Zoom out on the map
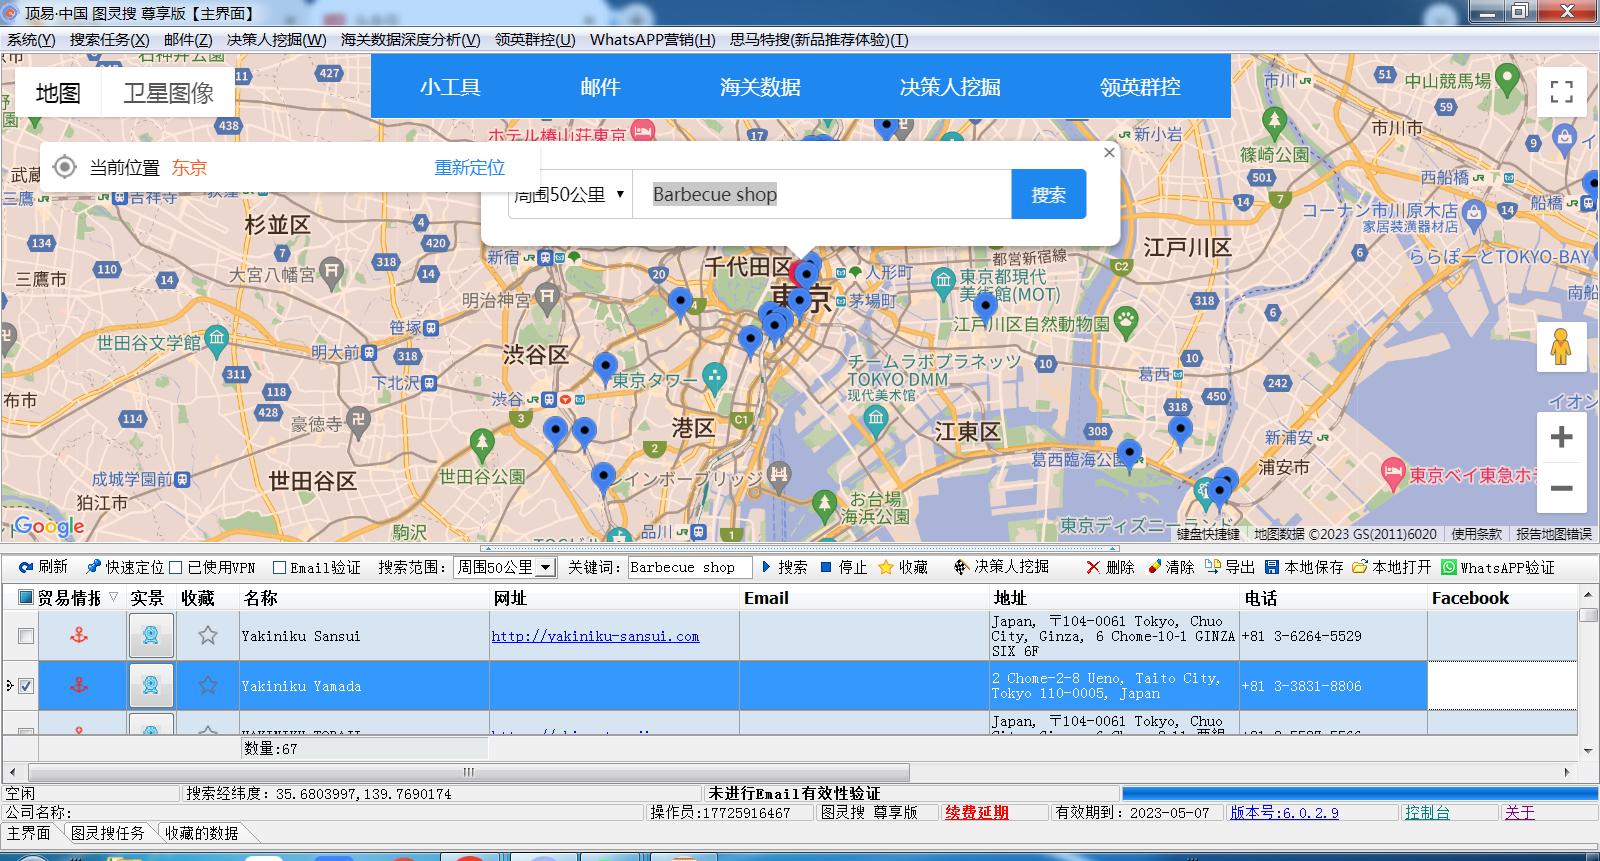Image resolution: width=1600 pixels, height=861 pixels. click(1561, 489)
